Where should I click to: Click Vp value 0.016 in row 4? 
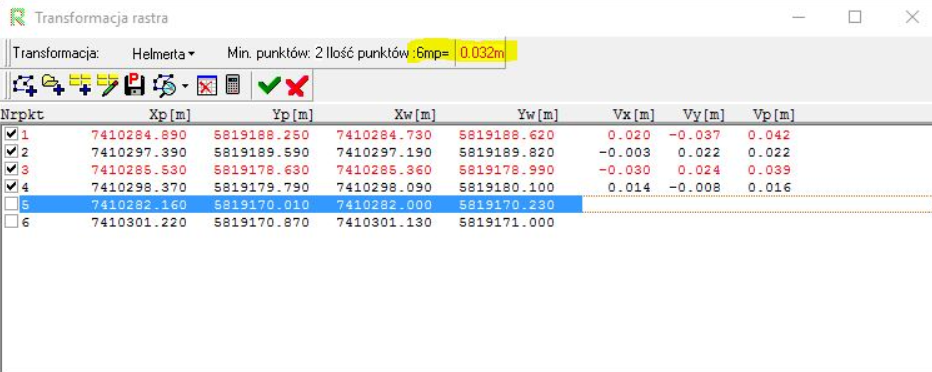[769, 188]
